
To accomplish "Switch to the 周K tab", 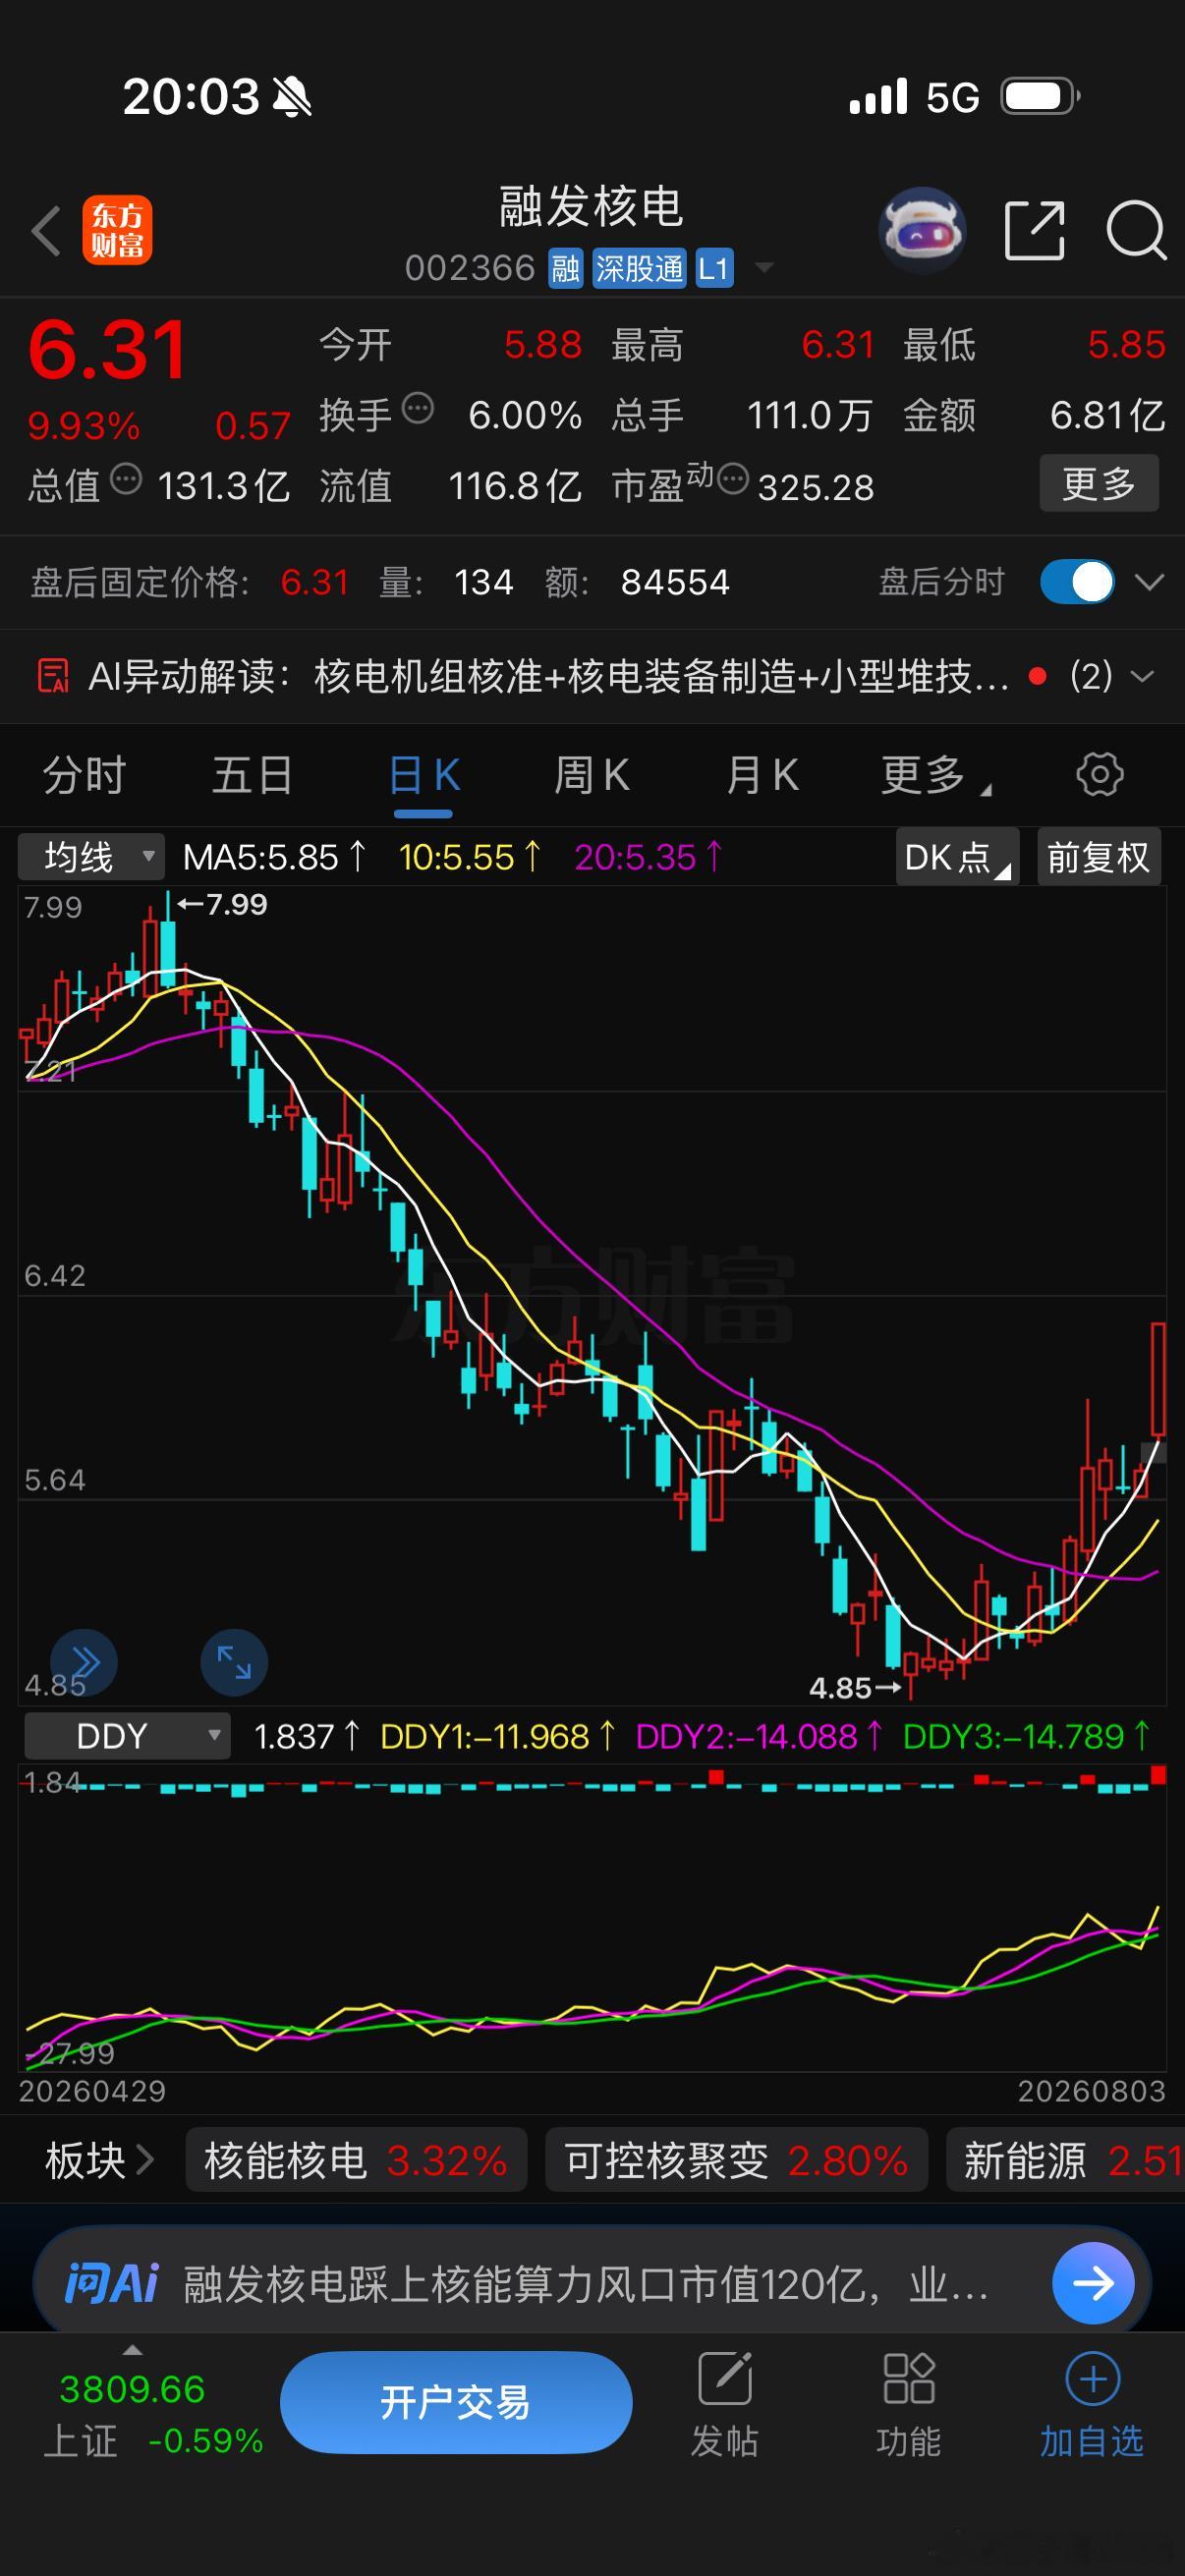I will pos(591,775).
